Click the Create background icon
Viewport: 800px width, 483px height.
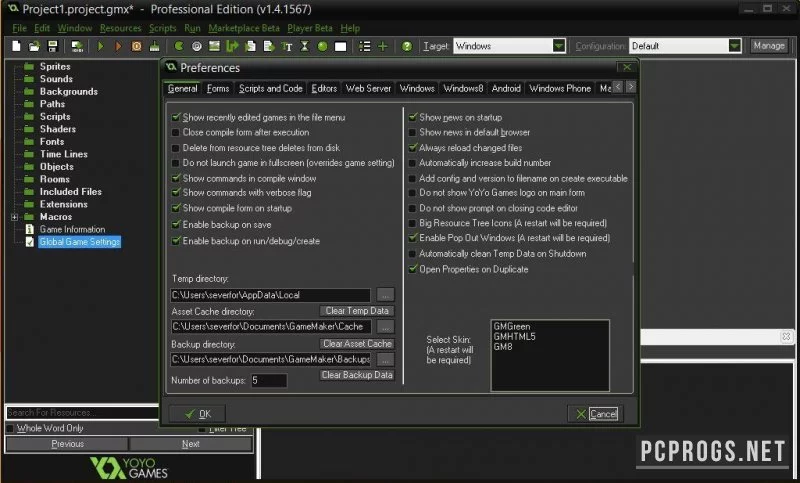tap(214, 46)
